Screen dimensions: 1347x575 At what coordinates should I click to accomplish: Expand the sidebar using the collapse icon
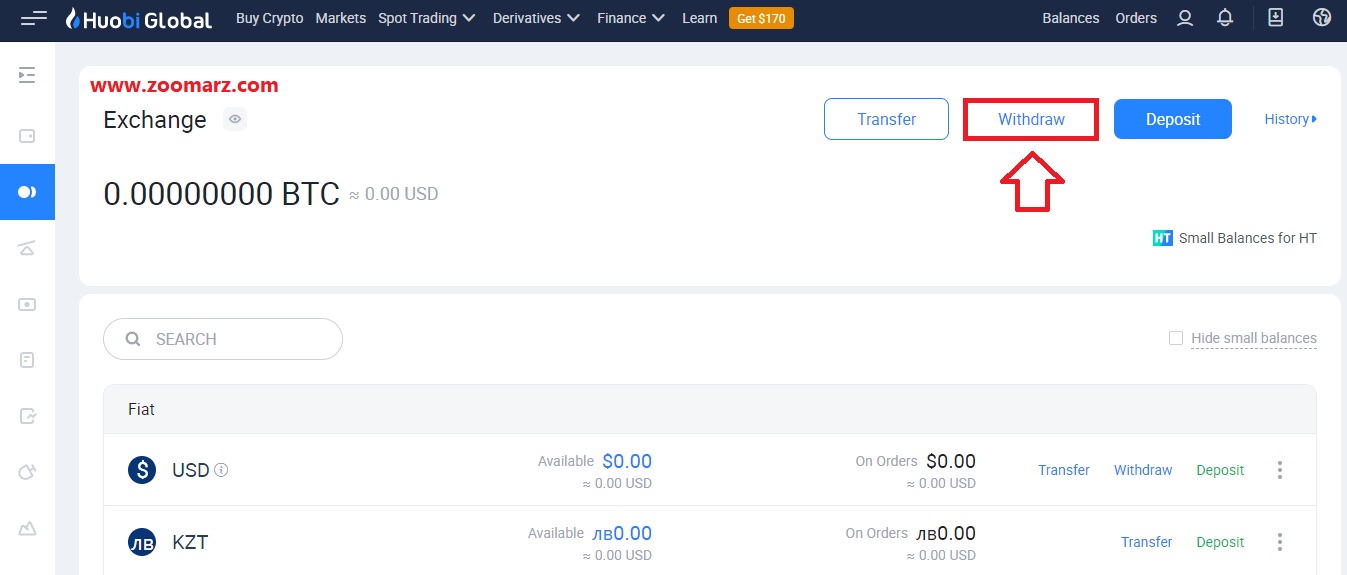pyautogui.click(x=27, y=75)
